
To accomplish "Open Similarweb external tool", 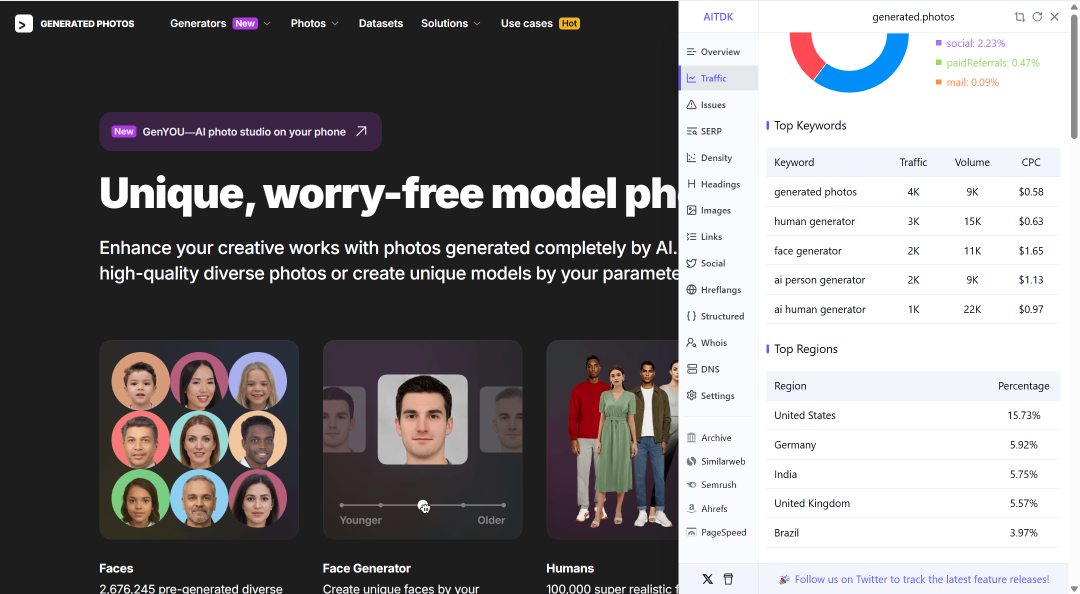I will pyautogui.click(x=718, y=461).
